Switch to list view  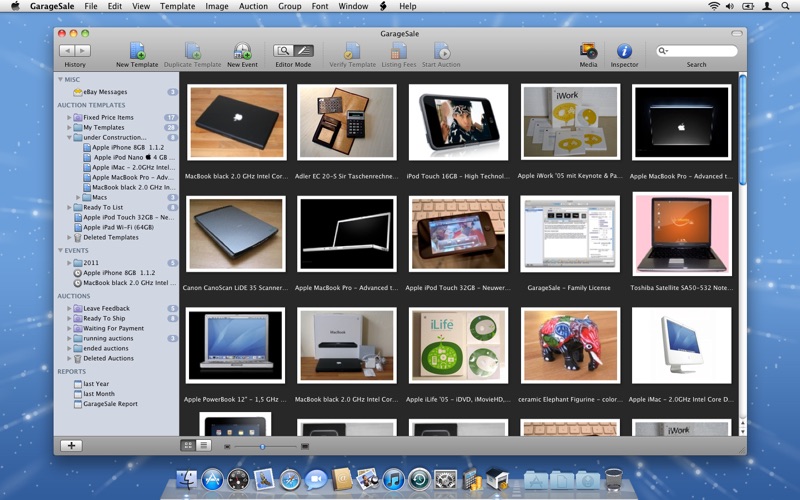(203, 445)
